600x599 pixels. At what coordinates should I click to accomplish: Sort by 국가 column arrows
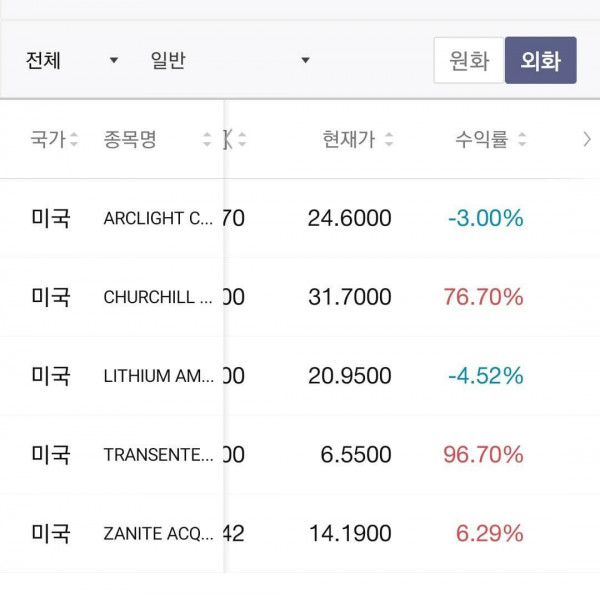tap(74, 139)
